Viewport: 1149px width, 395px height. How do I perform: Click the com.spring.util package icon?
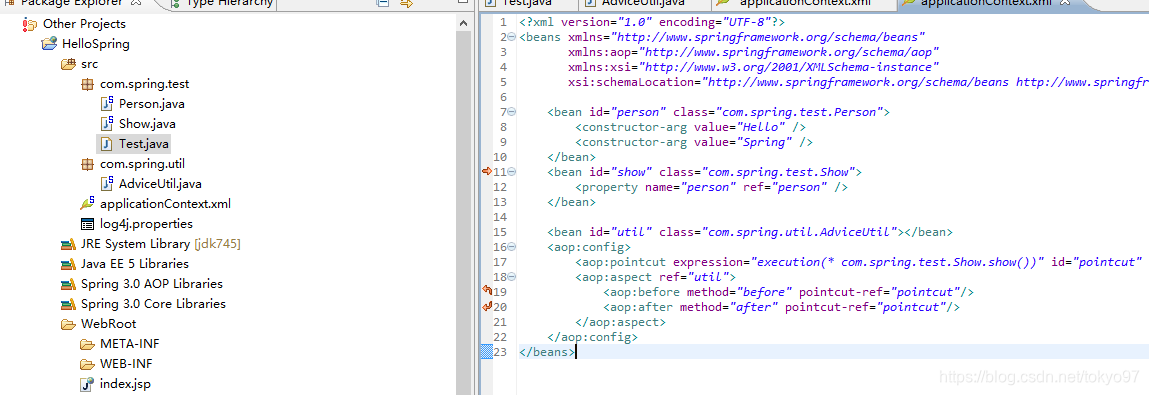[x=87, y=163]
